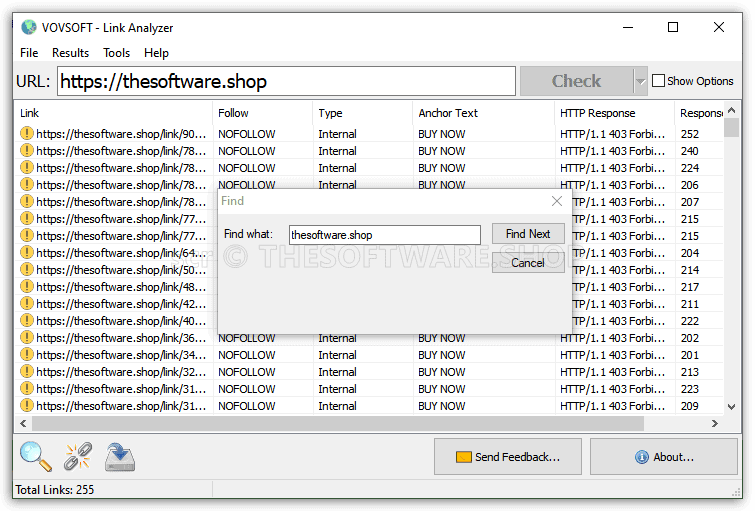
Task: Select link row ending in link/64…
Action: tap(121, 253)
